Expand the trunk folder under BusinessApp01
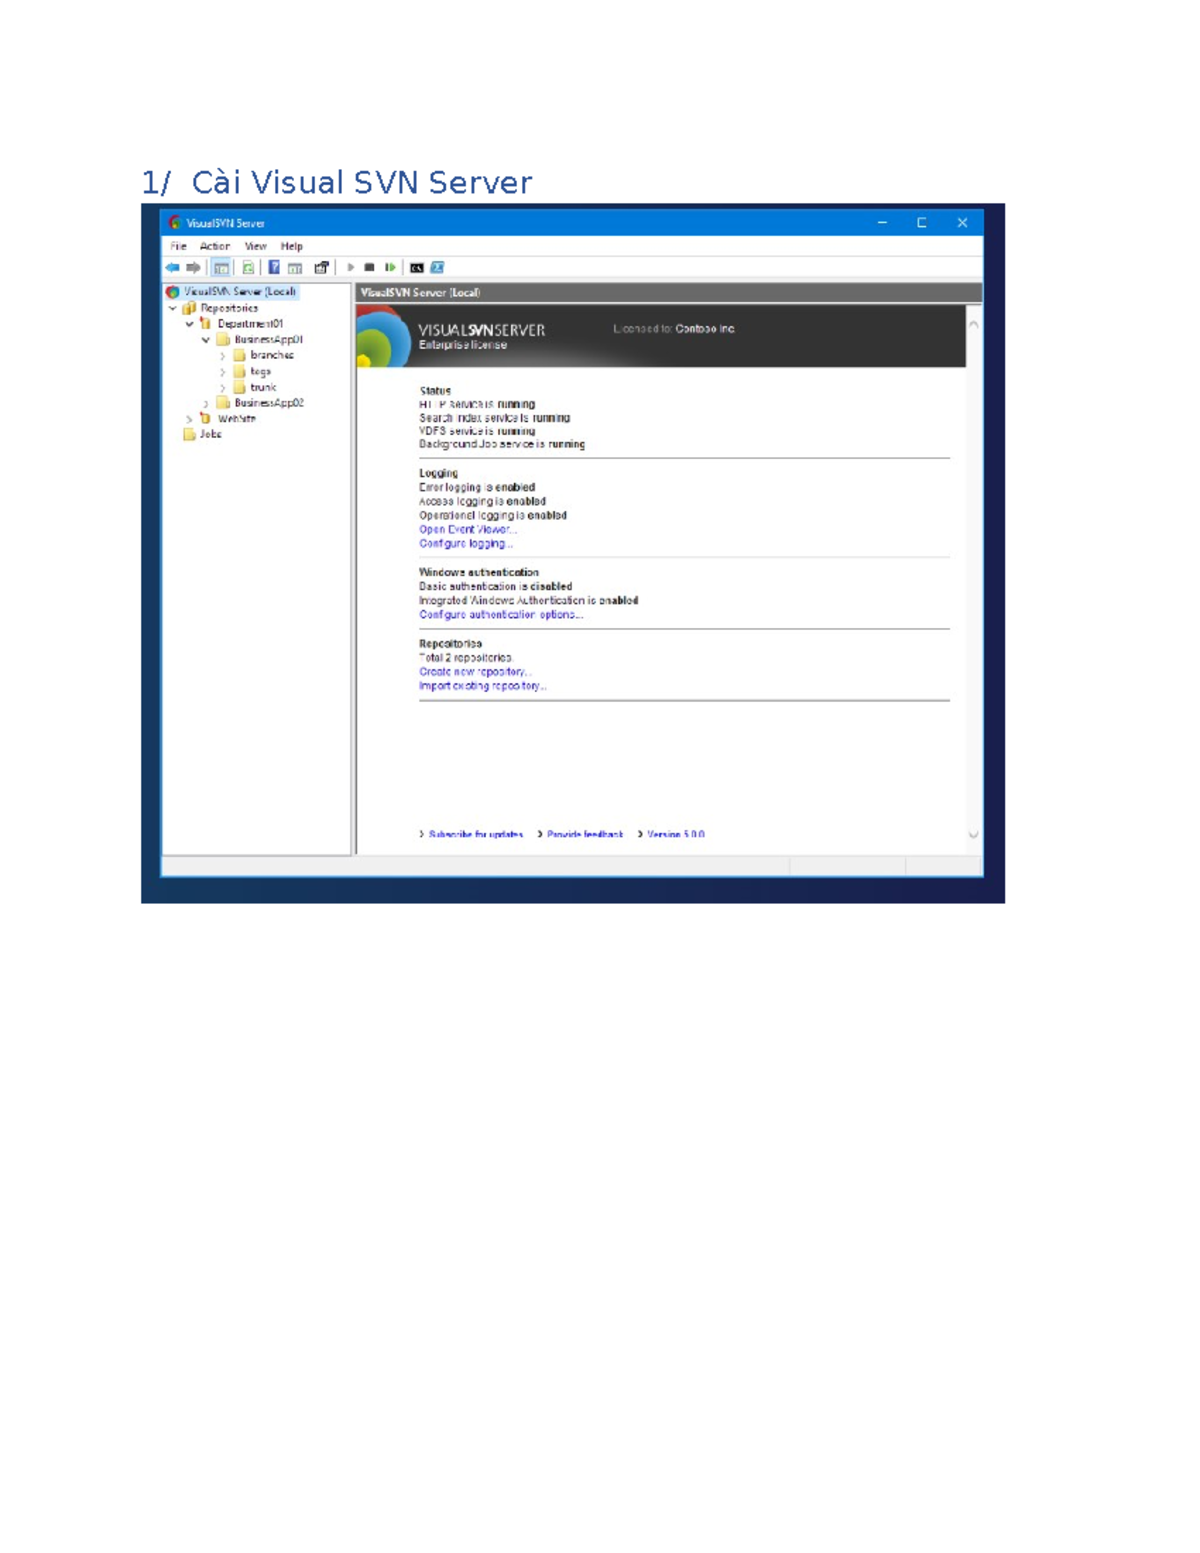 coord(222,388)
